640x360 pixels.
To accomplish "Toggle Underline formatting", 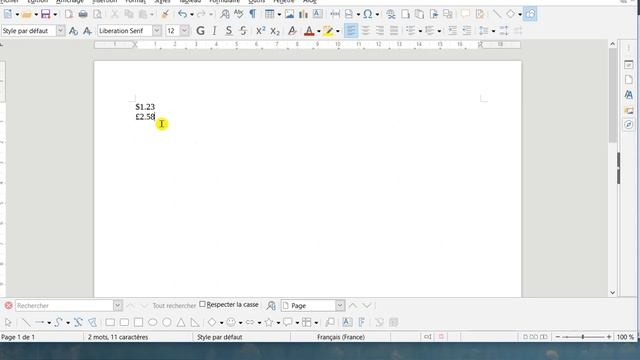I will coord(229,31).
